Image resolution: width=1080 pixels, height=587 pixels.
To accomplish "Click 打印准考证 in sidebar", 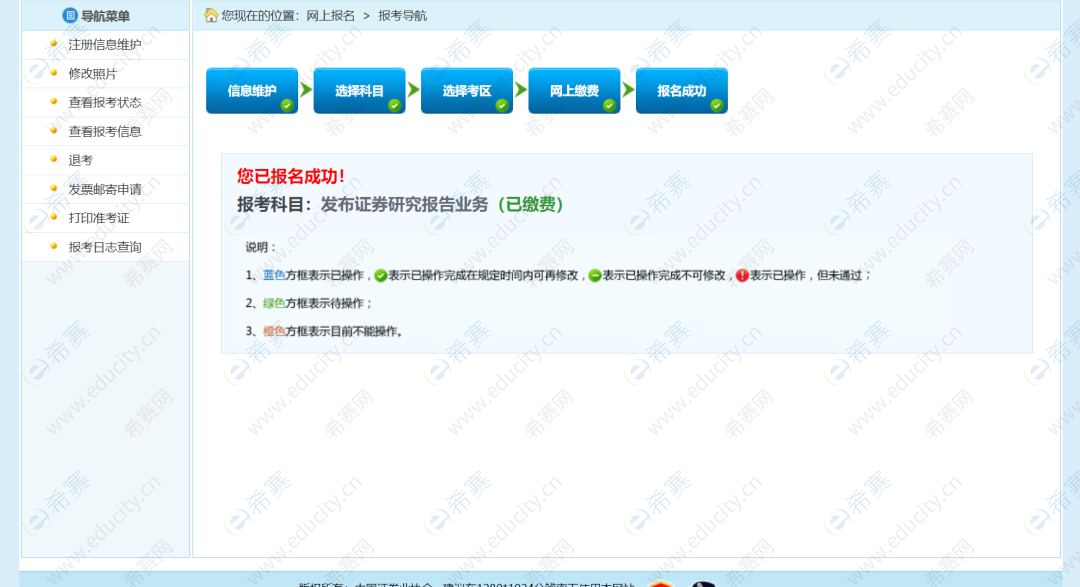I will pos(98,218).
